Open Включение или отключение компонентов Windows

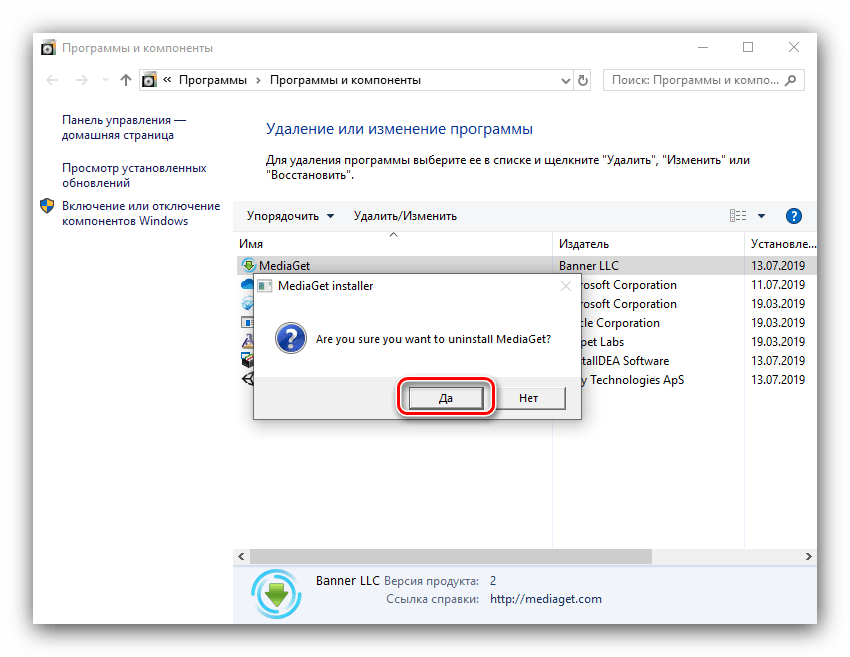(140, 213)
